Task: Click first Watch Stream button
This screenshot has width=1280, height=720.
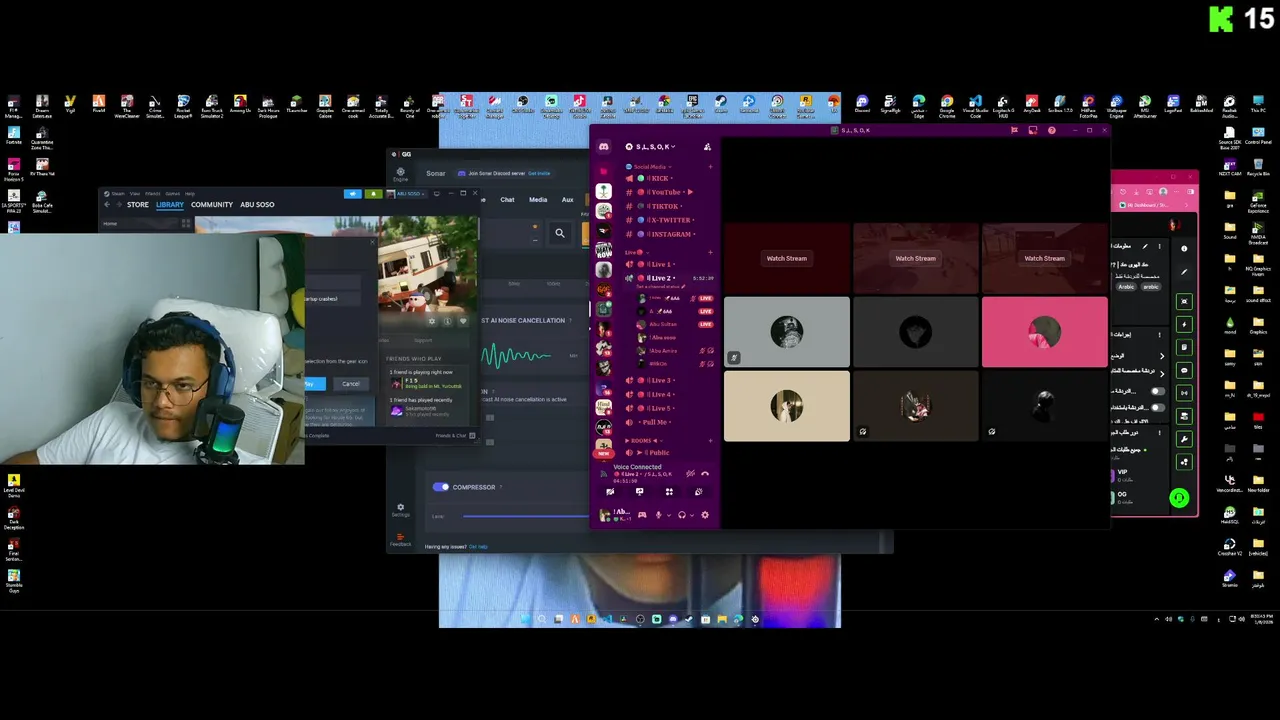Action: pyautogui.click(x=786, y=258)
